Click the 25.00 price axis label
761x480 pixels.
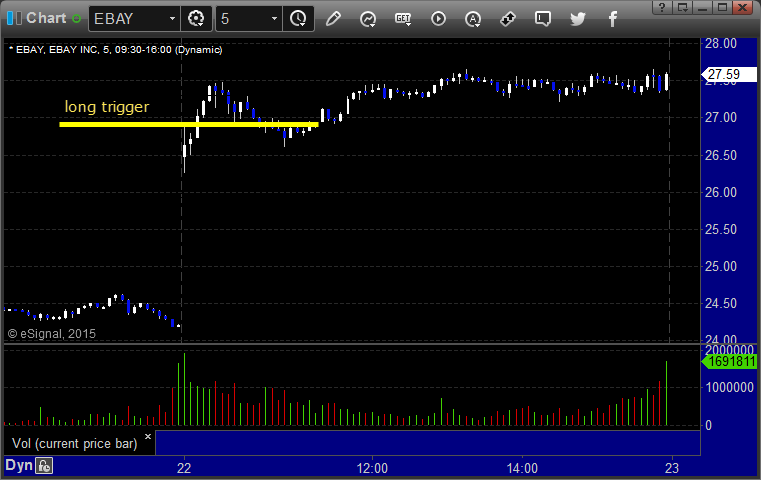pos(721,266)
